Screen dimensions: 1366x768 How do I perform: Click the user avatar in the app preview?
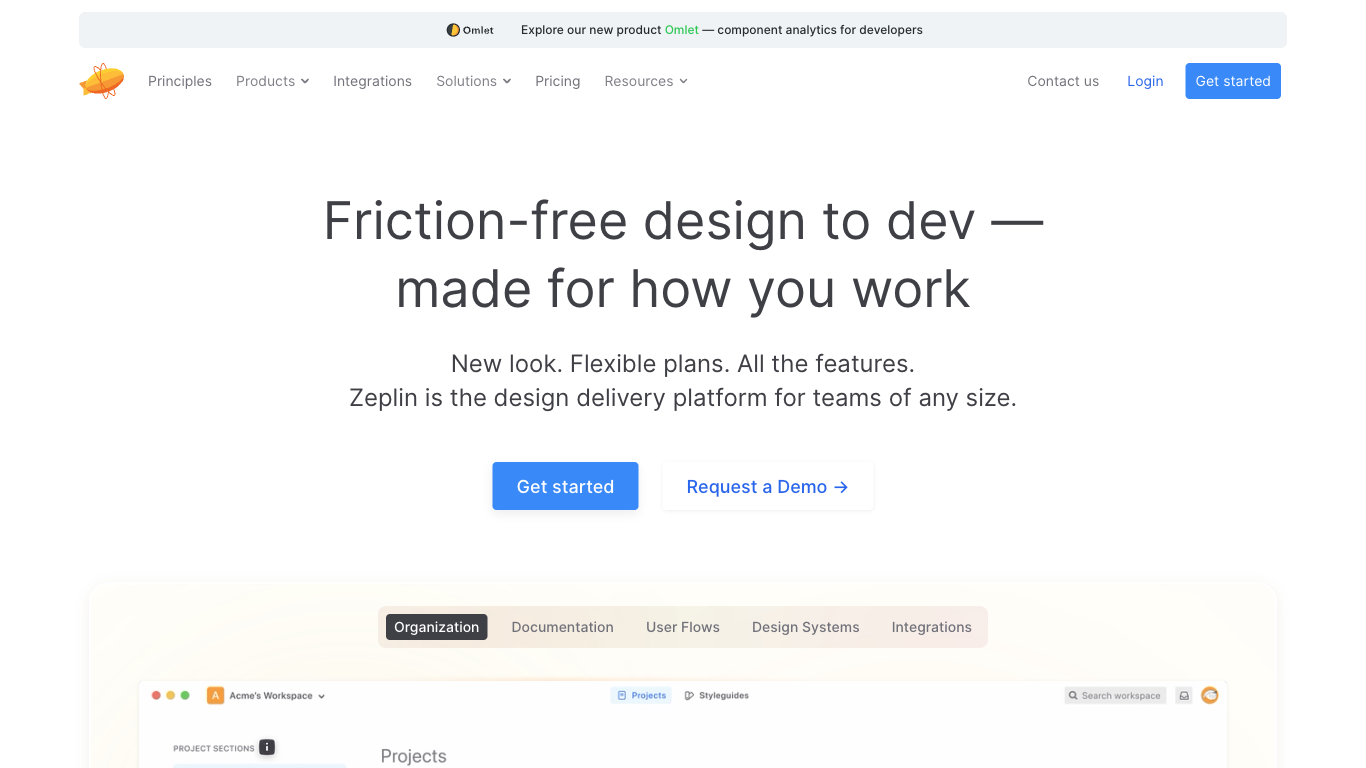(1210, 695)
